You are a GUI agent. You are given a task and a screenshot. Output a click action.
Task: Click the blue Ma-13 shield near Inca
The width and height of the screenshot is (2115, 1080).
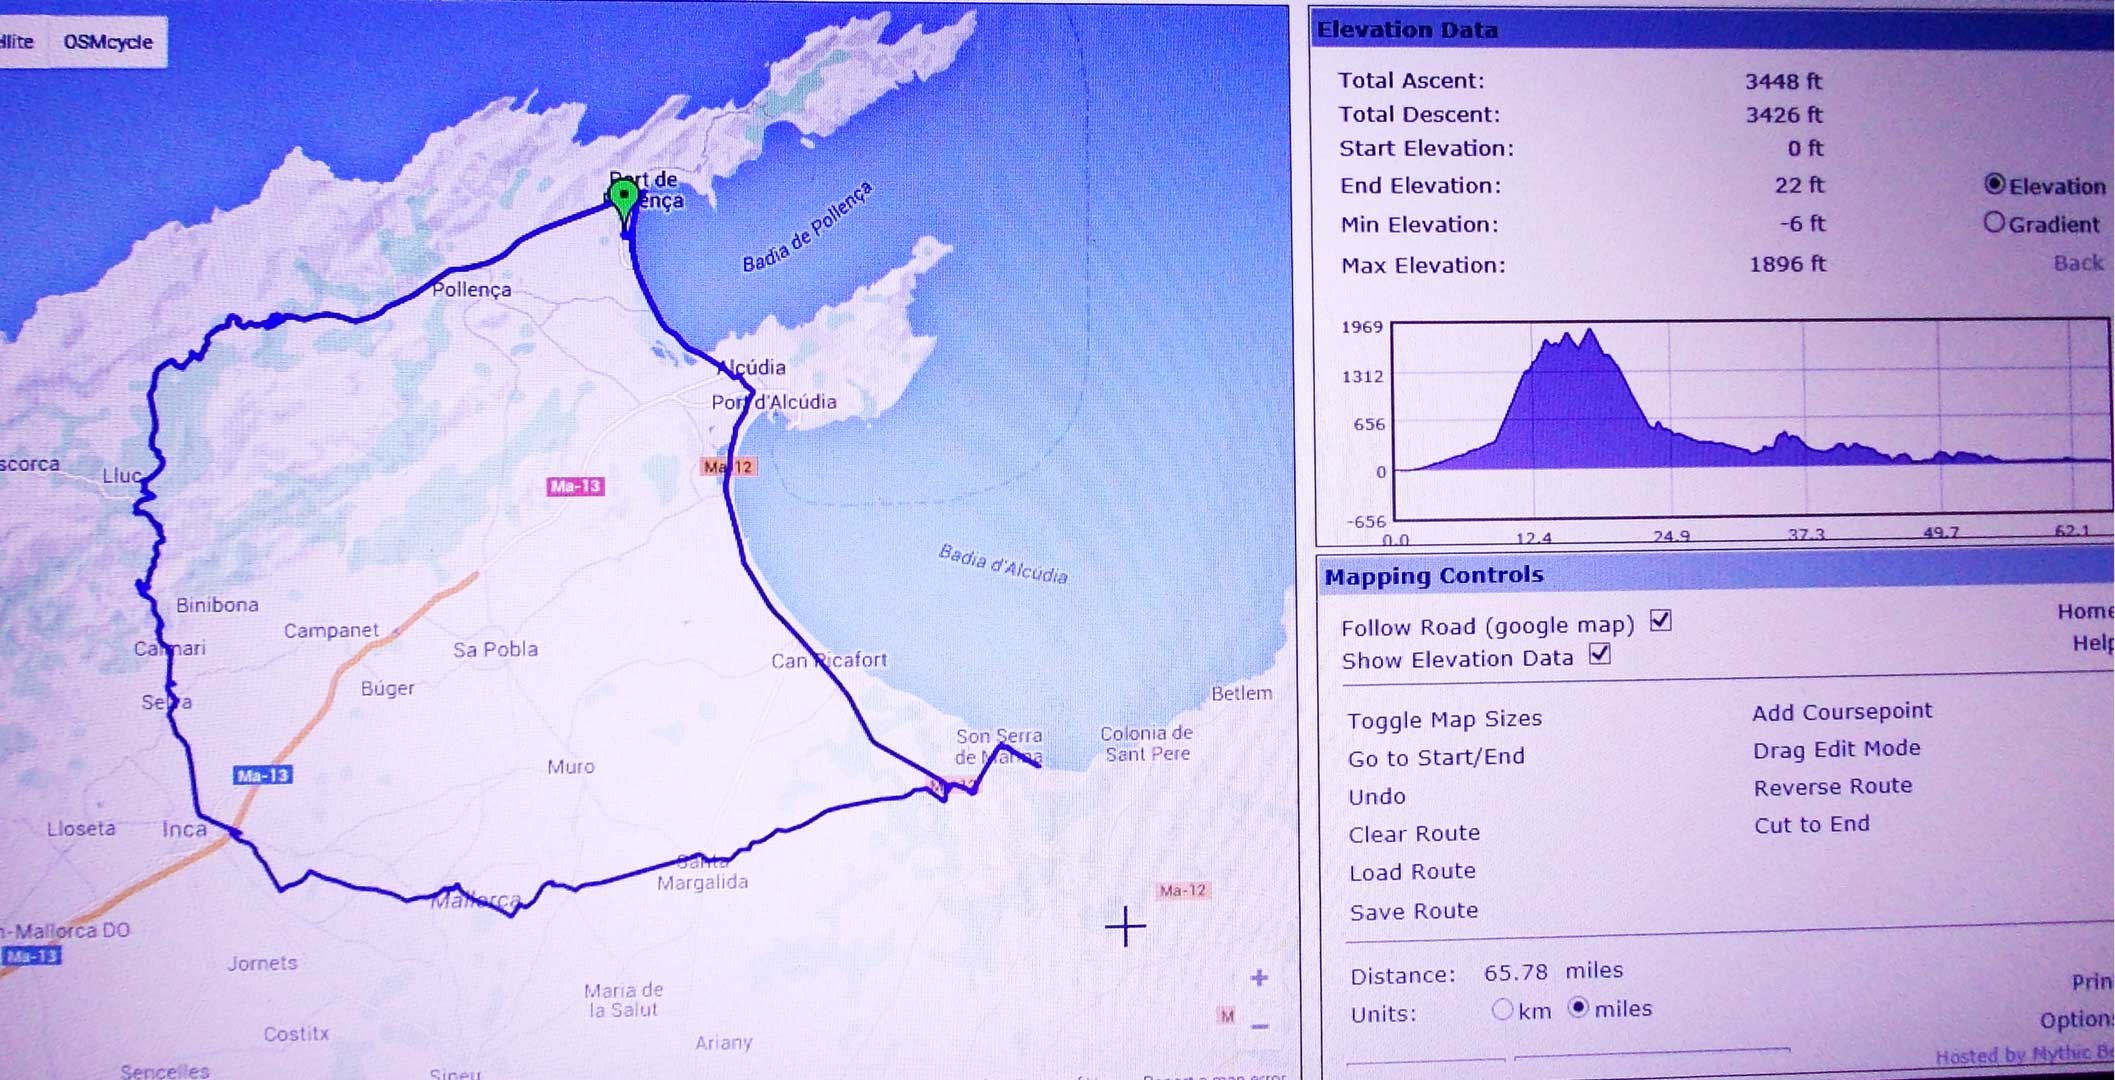262,775
